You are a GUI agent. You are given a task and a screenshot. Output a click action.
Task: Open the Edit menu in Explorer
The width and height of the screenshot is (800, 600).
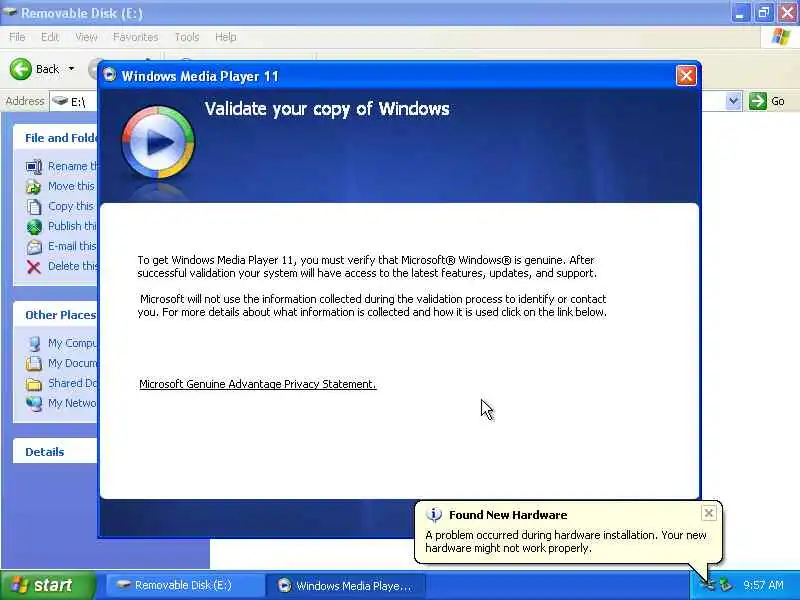(49, 37)
